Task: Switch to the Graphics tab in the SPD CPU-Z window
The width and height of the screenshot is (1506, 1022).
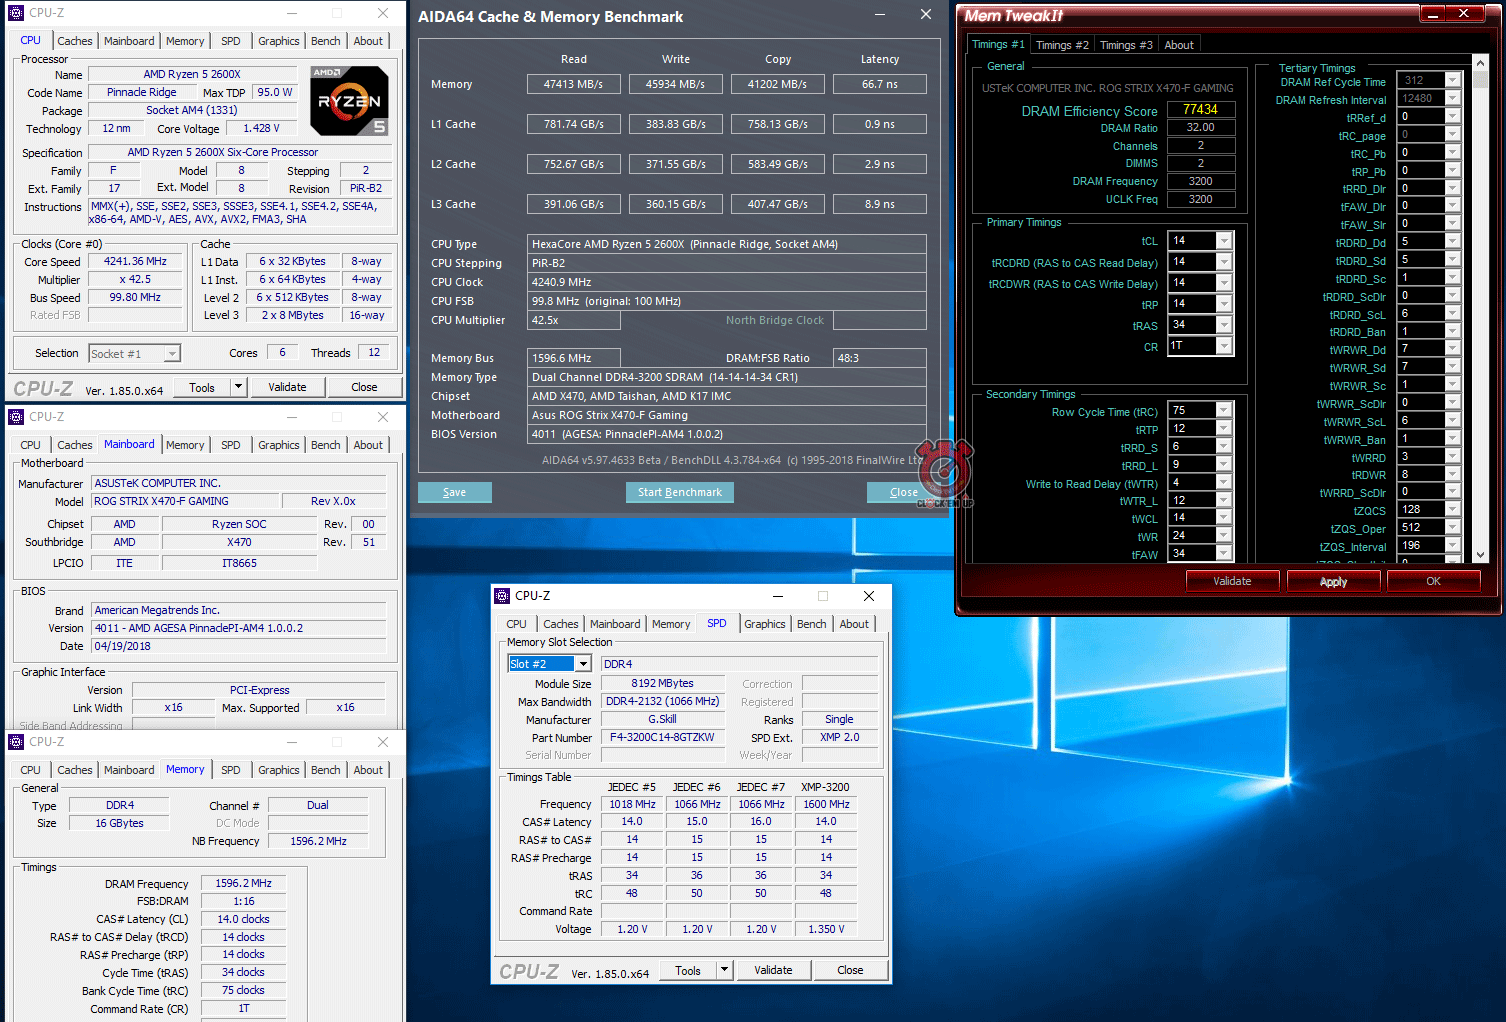Action: coord(764,624)
